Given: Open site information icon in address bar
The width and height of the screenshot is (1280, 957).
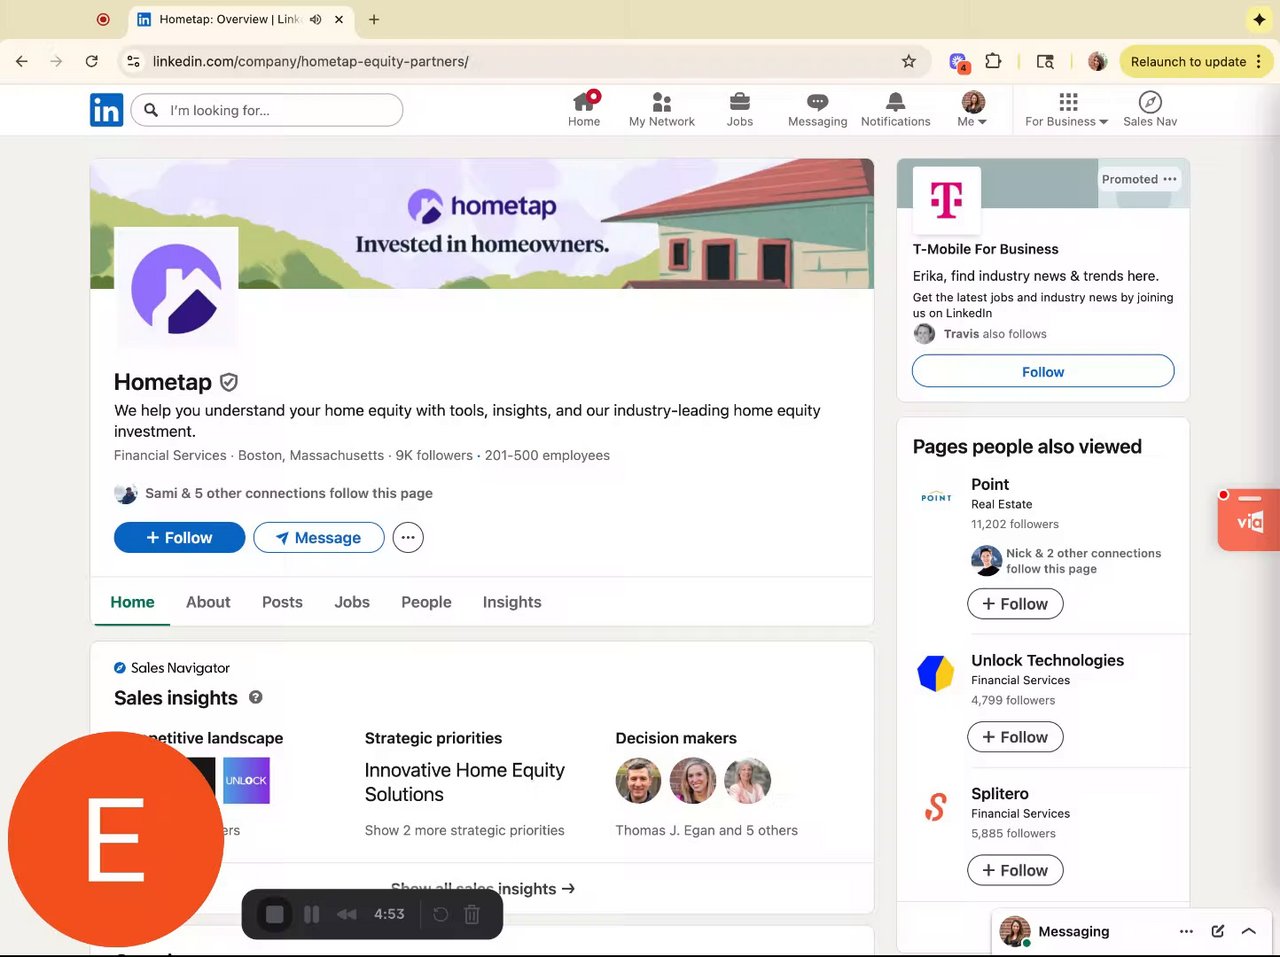Looking at the screenshot, I should (x=133, y=61).
